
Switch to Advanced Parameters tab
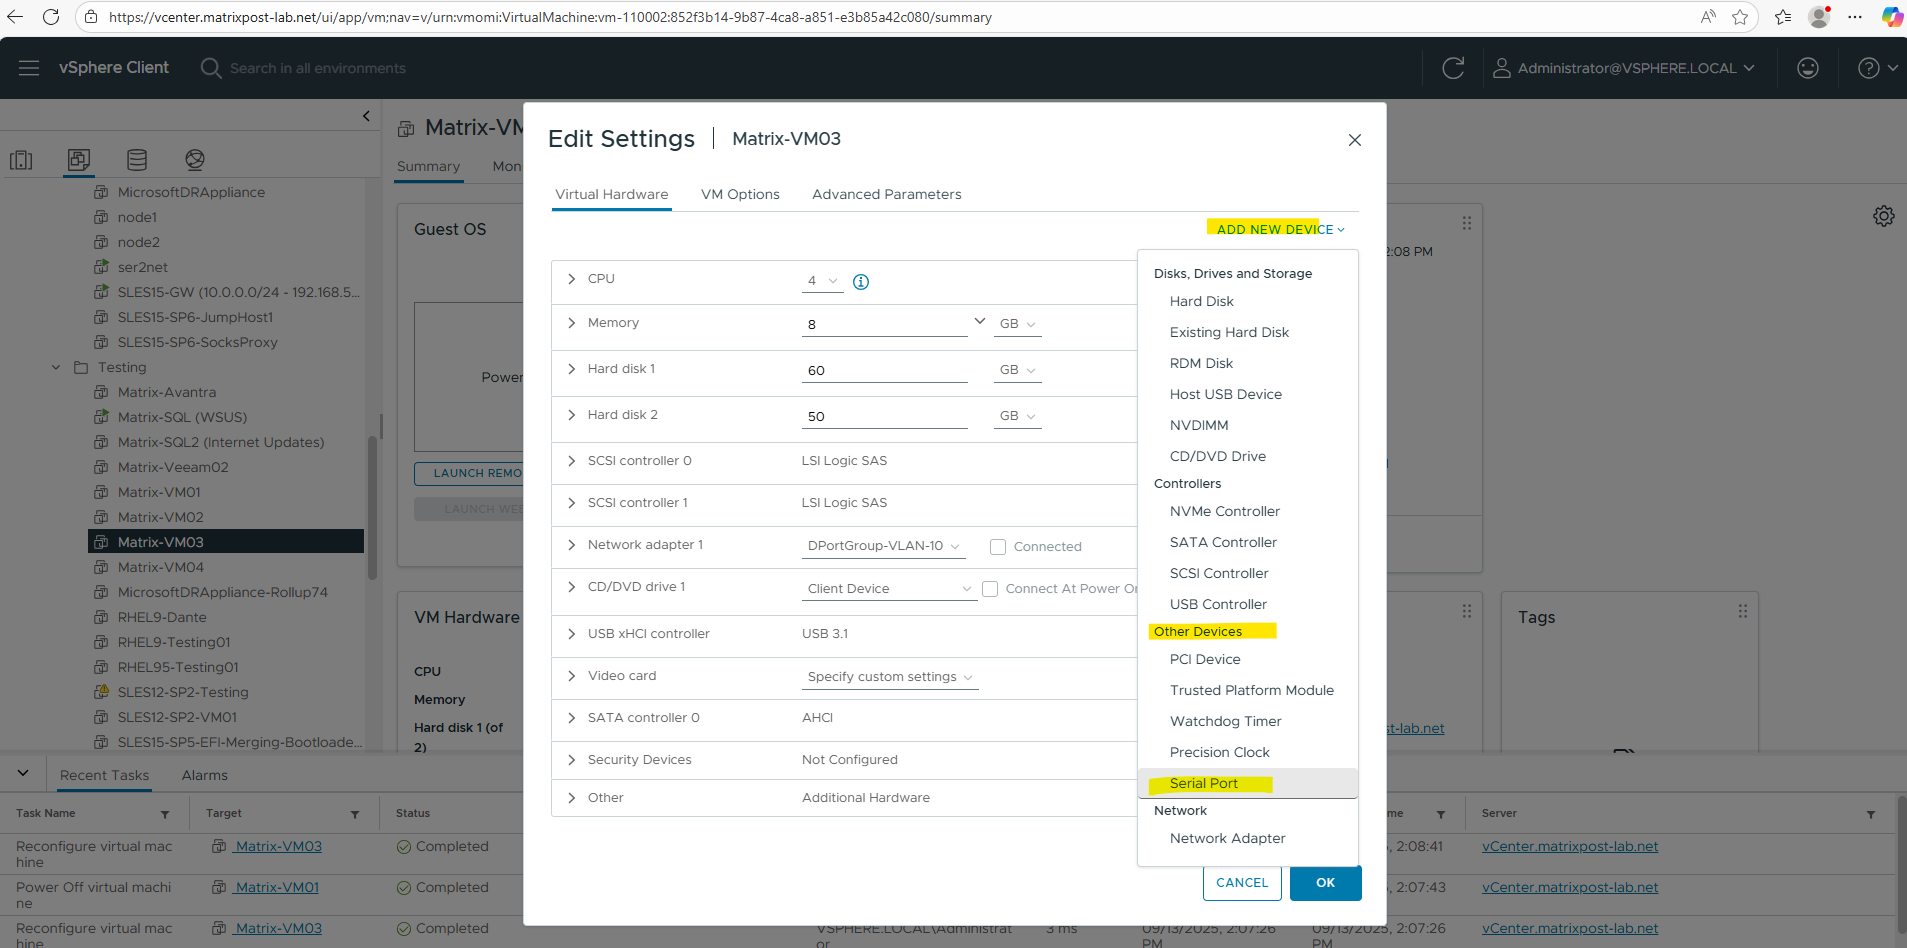[887, 194]
